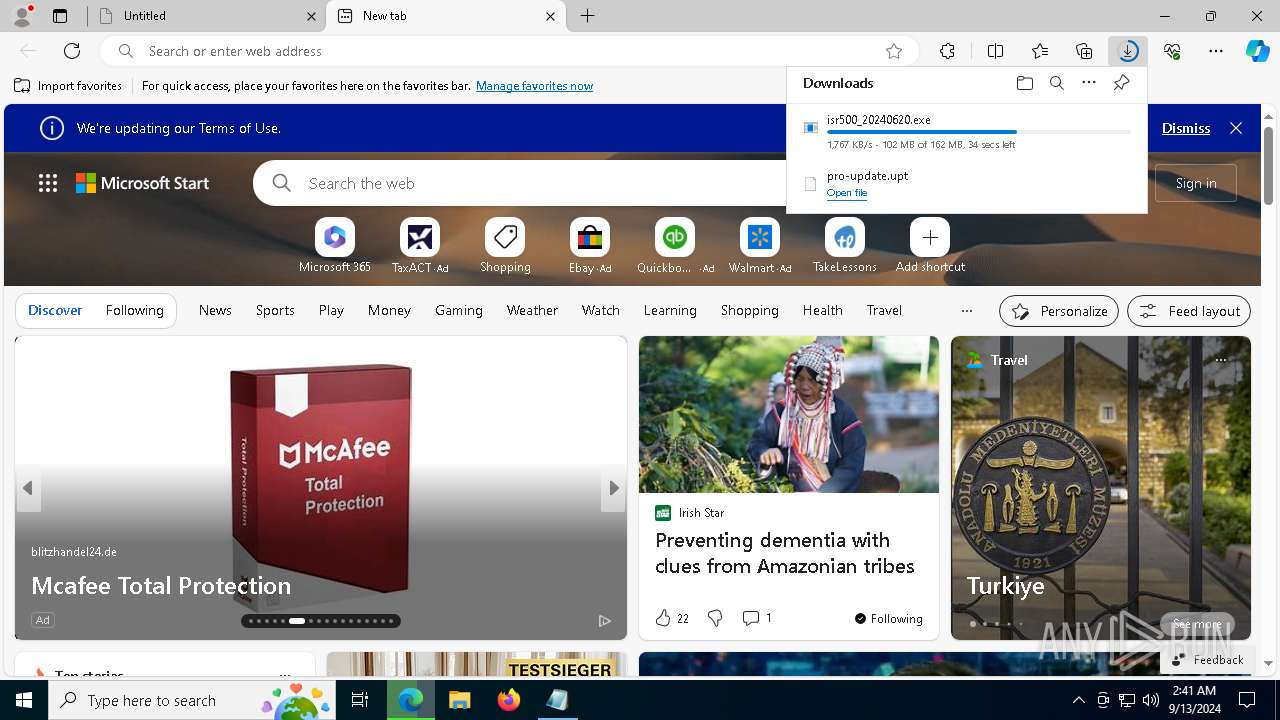The image size is (1280, 720).
Task: Open the Manage favorites now link
Action: coord(534,86)
